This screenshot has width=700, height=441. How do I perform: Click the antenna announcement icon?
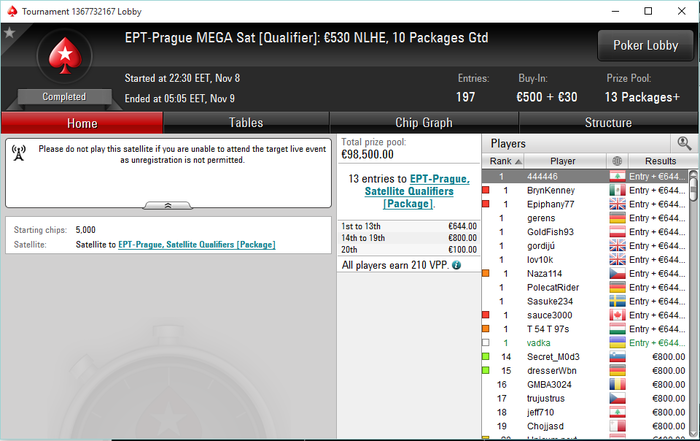19,153
